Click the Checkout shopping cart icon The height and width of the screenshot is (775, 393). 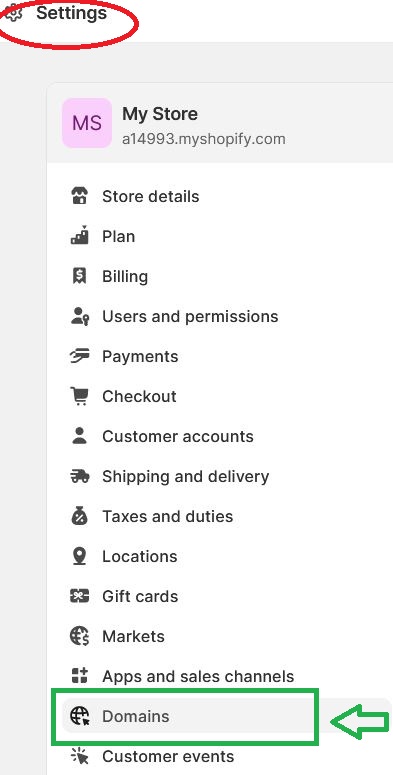coord(79,396)
